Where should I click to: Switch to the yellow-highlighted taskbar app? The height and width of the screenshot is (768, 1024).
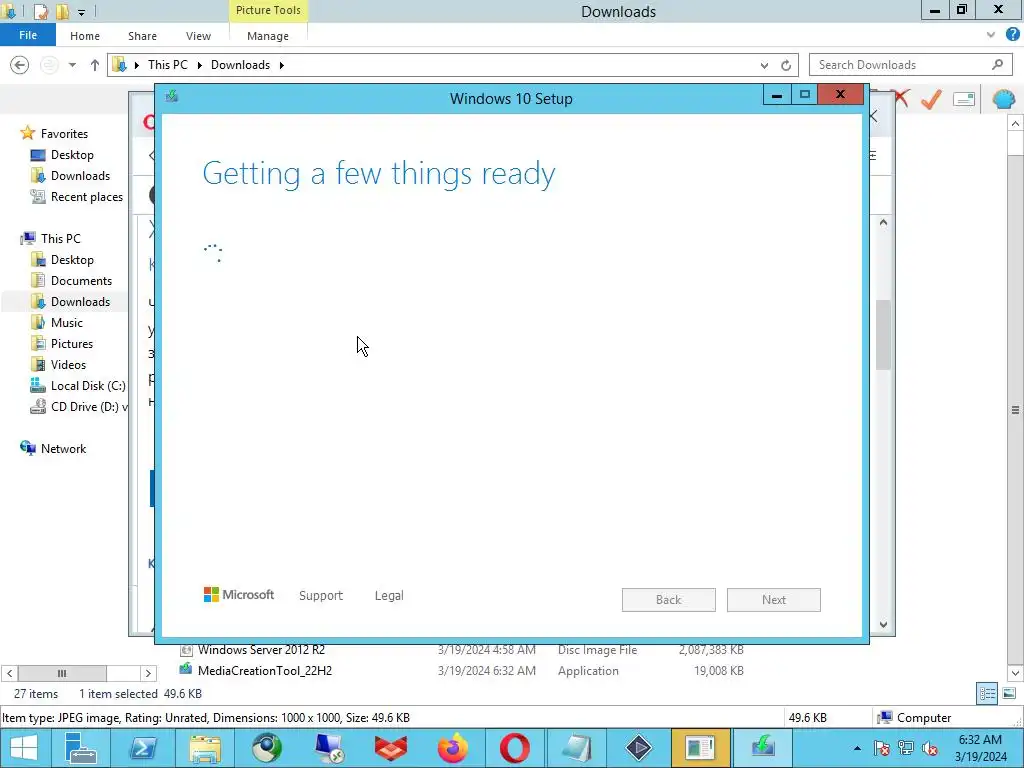click(700, 748)
